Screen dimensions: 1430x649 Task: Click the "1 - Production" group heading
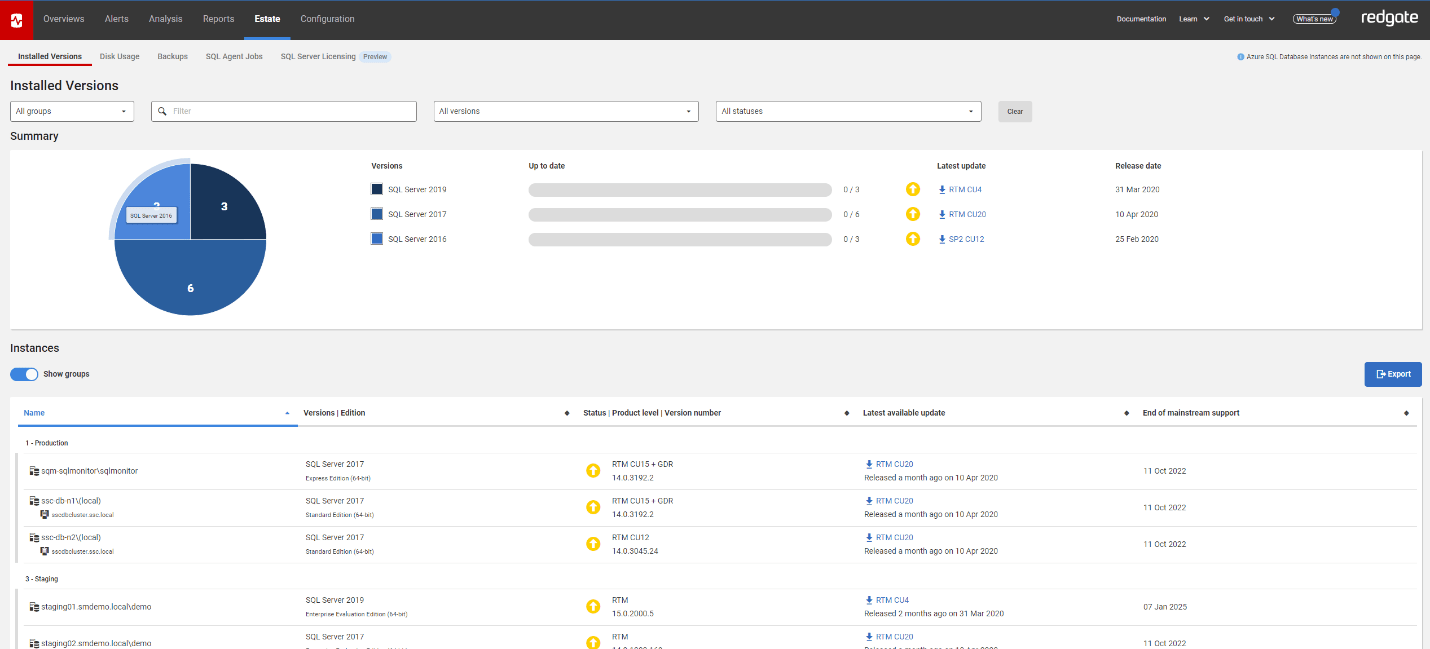tap(47, 442)
